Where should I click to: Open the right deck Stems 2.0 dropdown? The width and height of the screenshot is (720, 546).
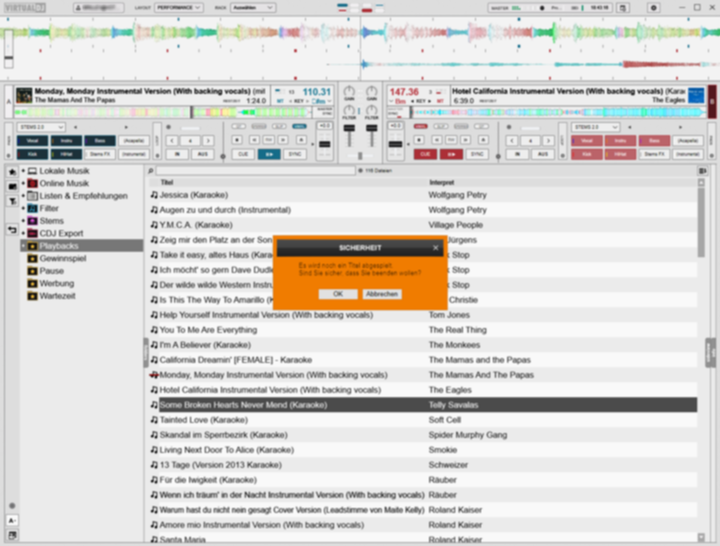click(595, 127)
